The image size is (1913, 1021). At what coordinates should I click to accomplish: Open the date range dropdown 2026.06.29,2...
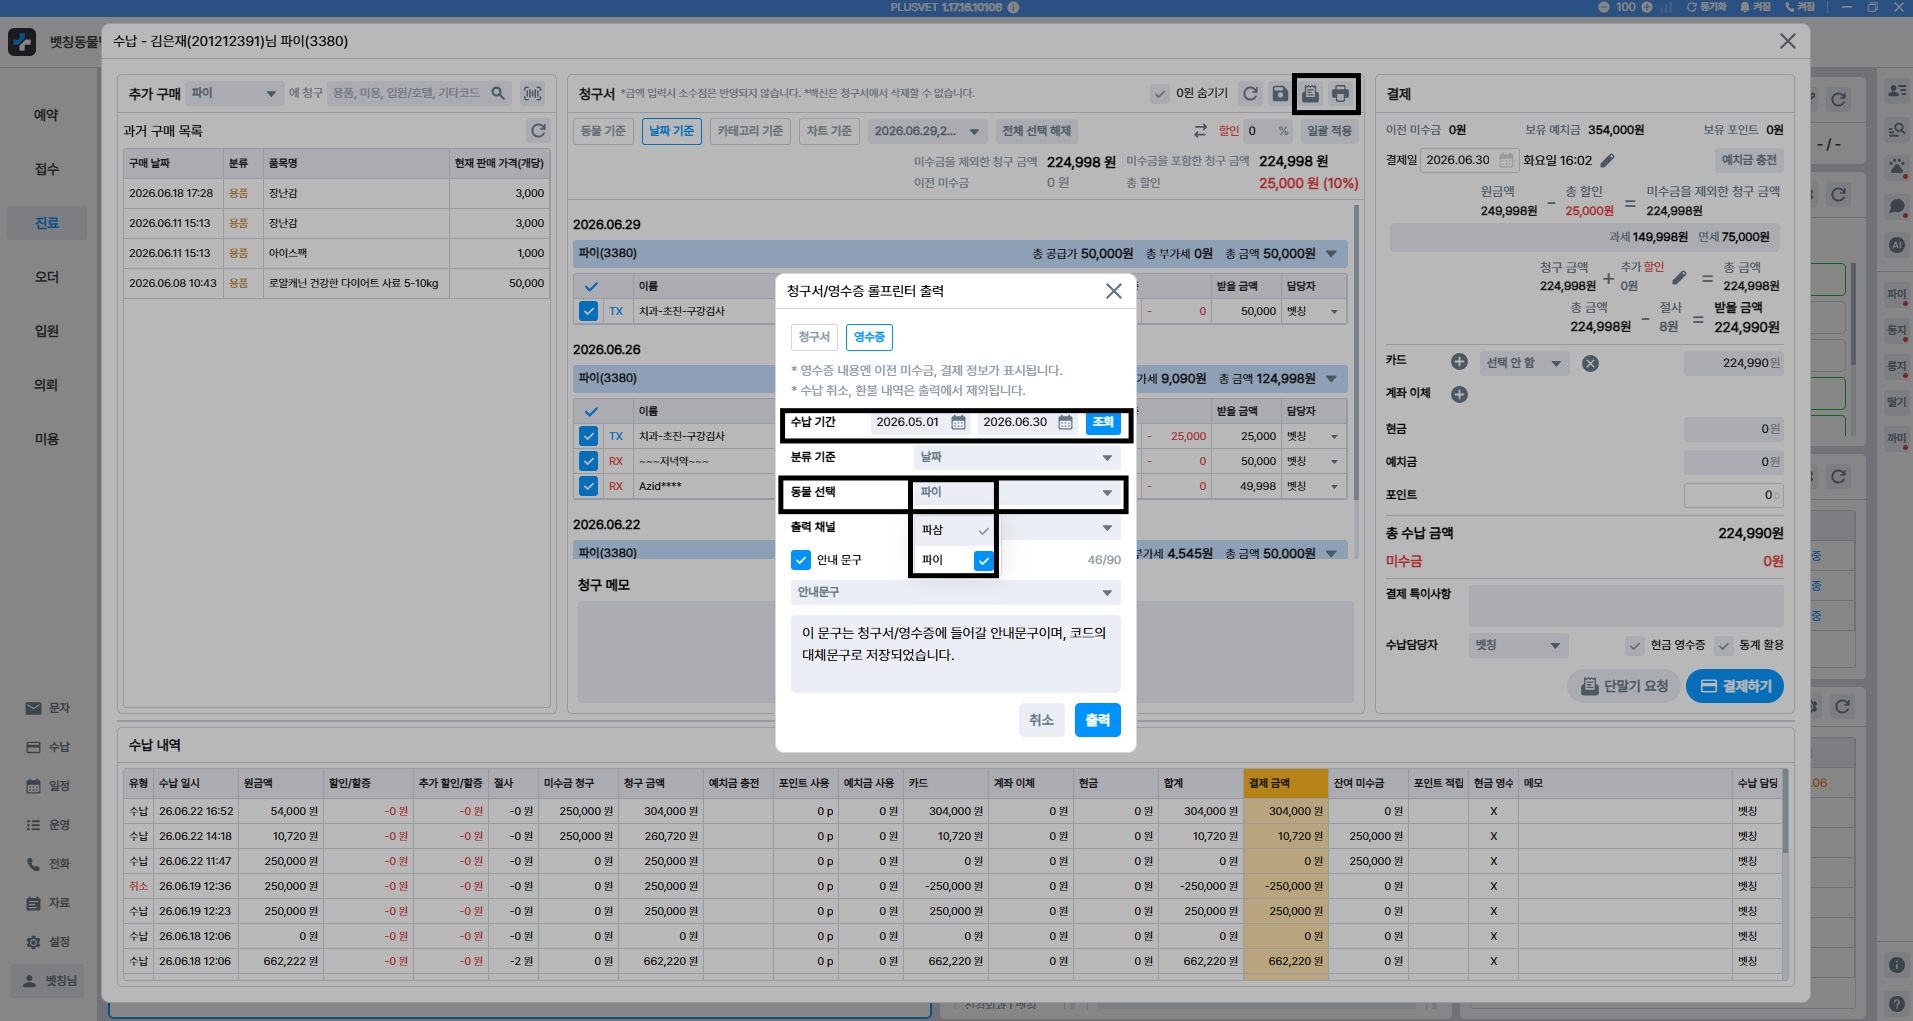(x=927, y=131)
